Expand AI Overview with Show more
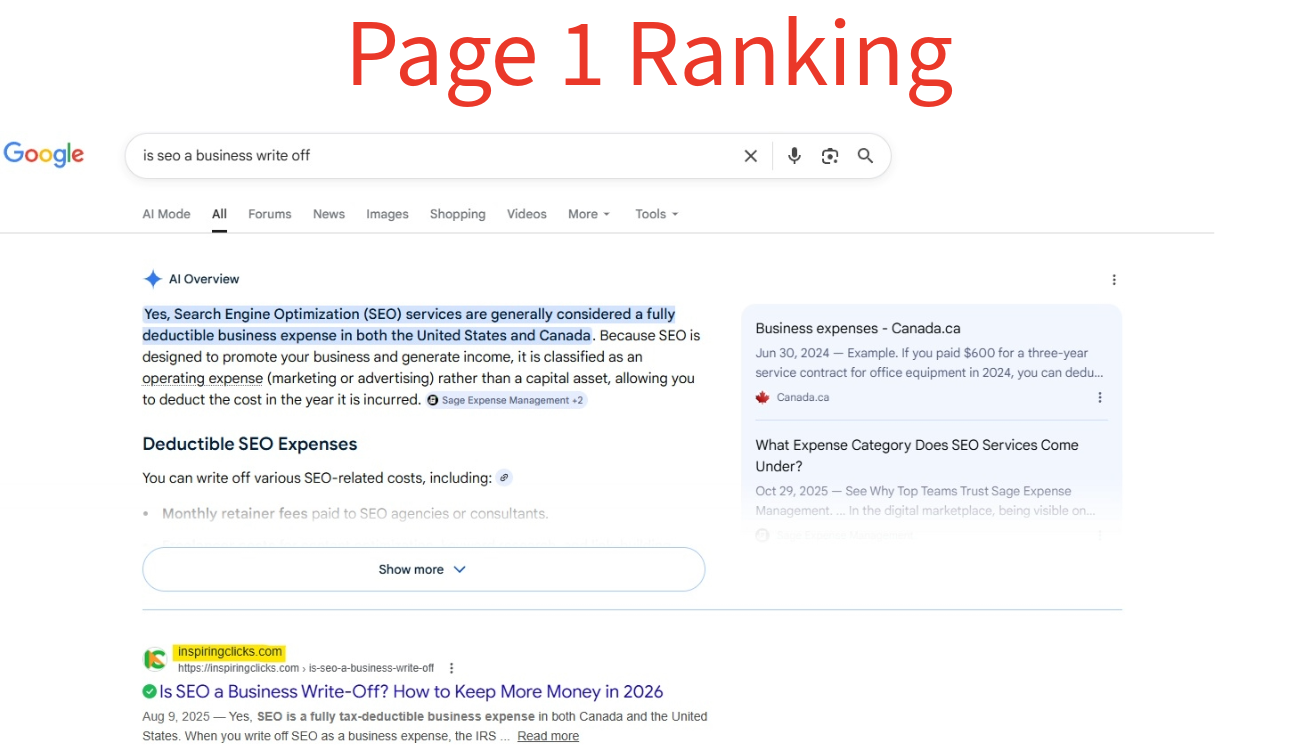 point(424,569)
